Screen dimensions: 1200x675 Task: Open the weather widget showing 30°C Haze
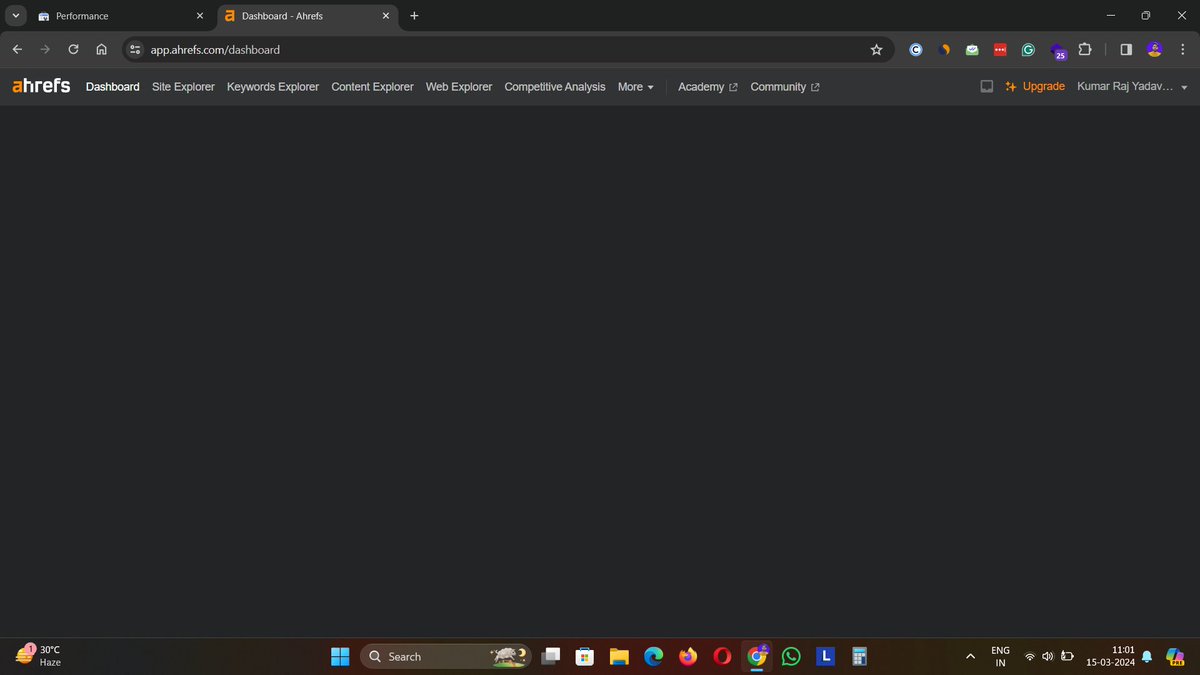(40, 656)
